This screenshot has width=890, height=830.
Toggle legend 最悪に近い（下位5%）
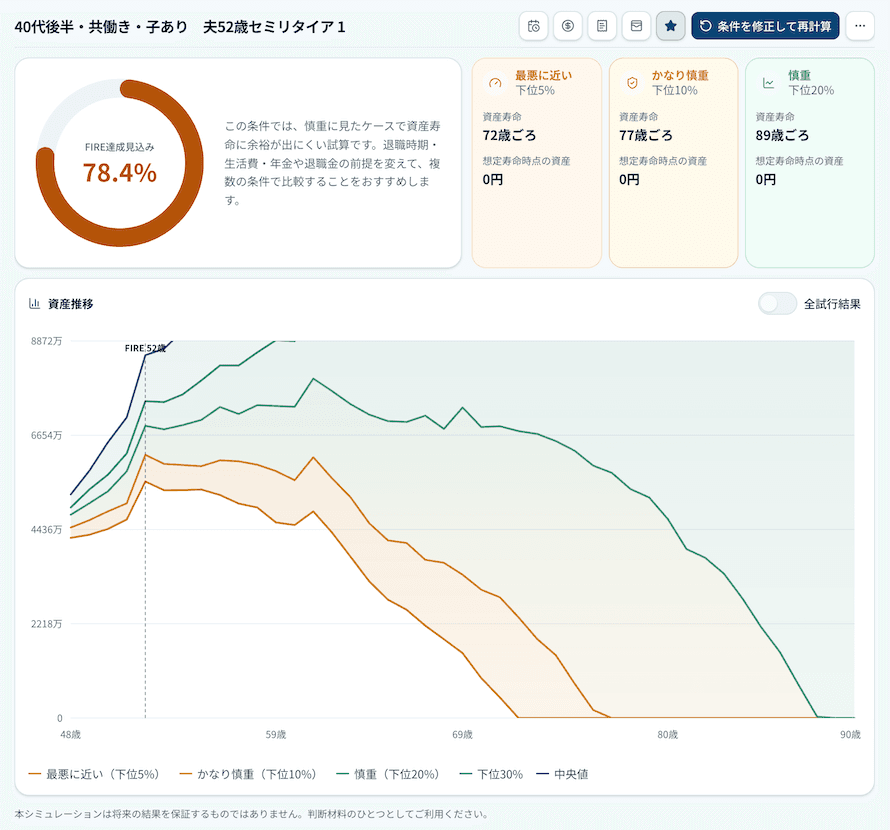(94, 774)
